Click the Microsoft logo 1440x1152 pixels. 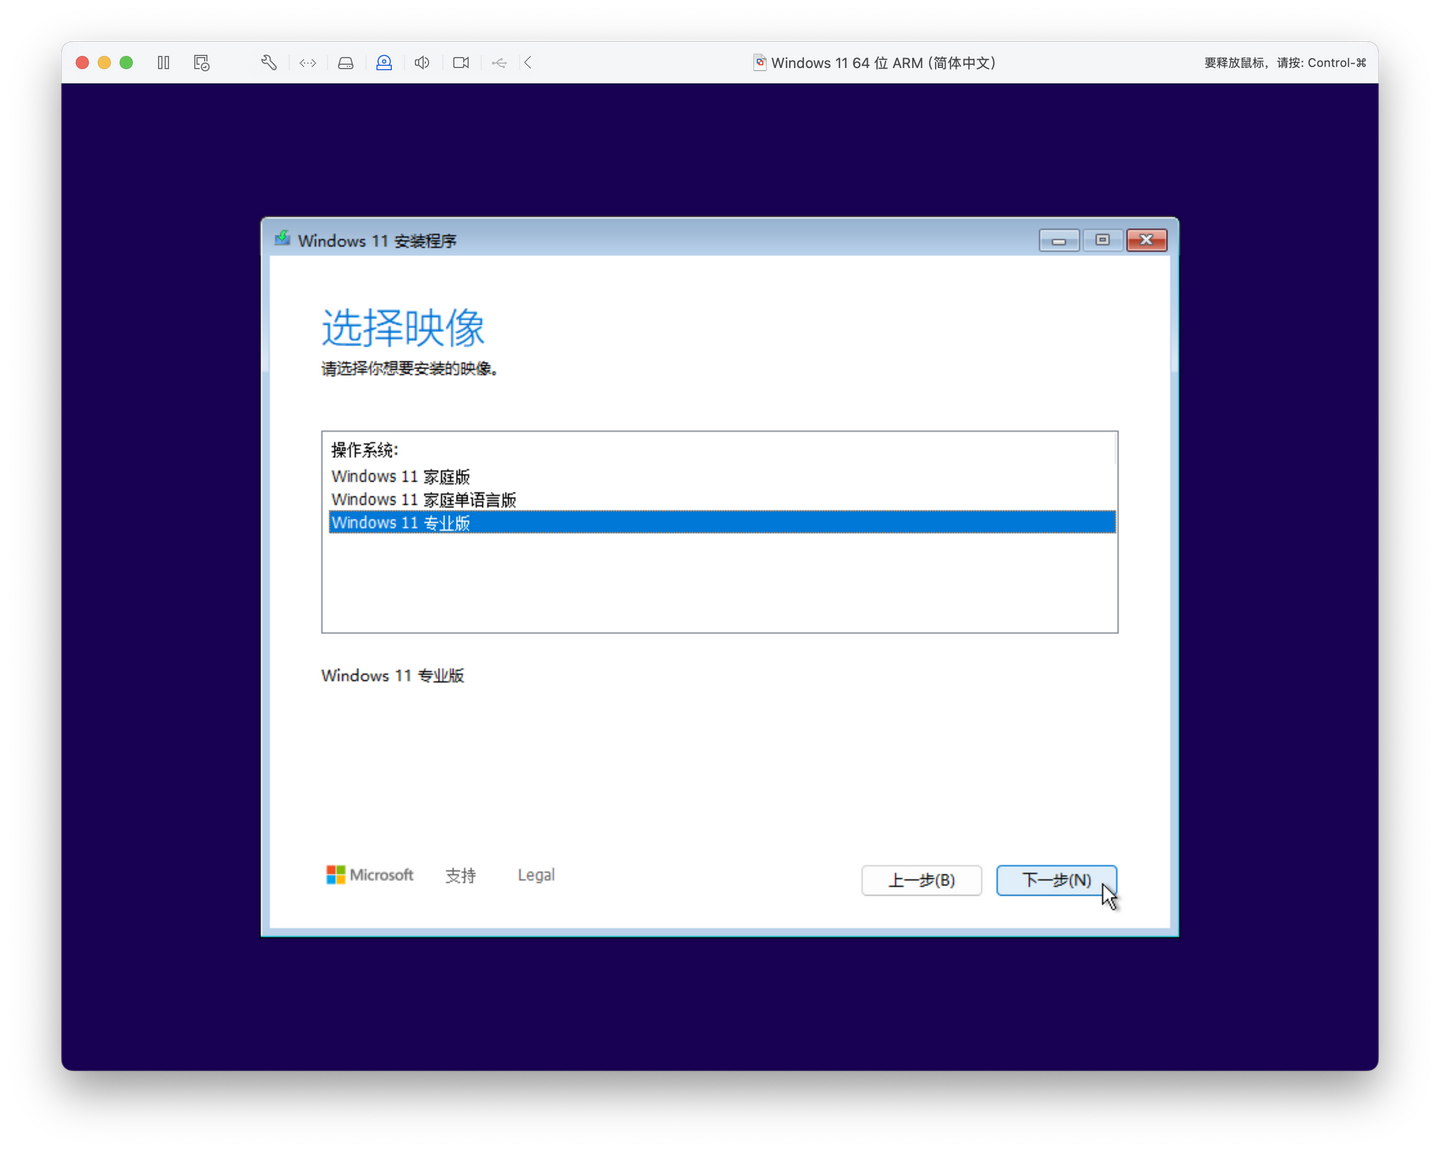point(370,875)
